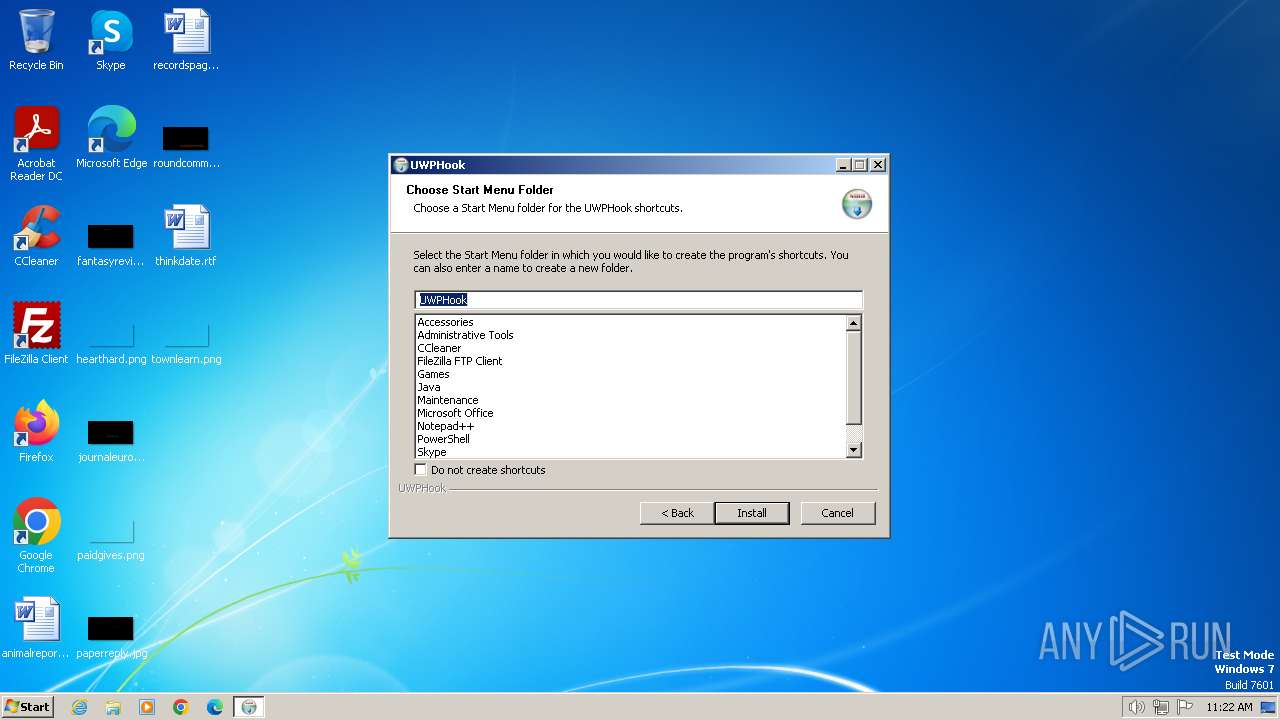
Task: Select Skype in the folder list
Action: 432,452
